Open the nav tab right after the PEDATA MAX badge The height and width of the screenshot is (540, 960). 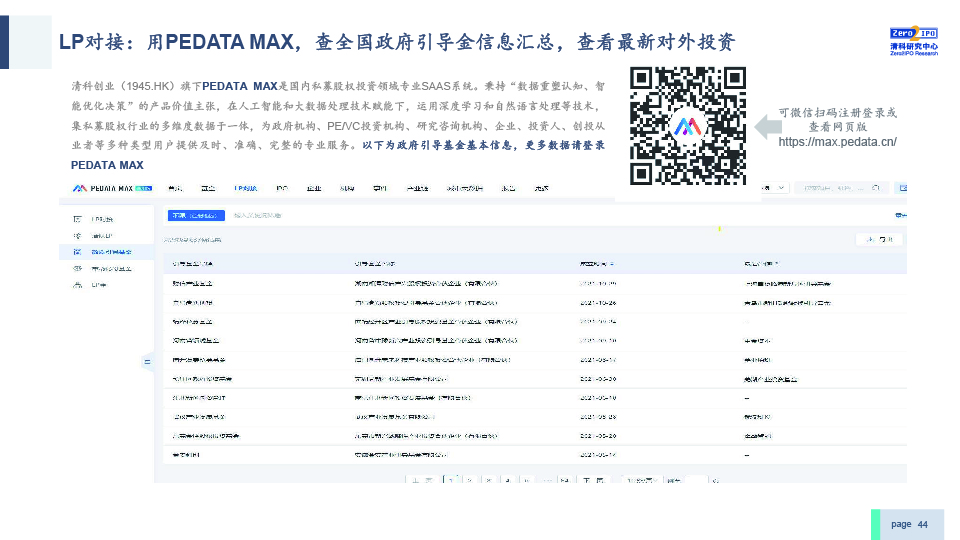pos(175,189)
